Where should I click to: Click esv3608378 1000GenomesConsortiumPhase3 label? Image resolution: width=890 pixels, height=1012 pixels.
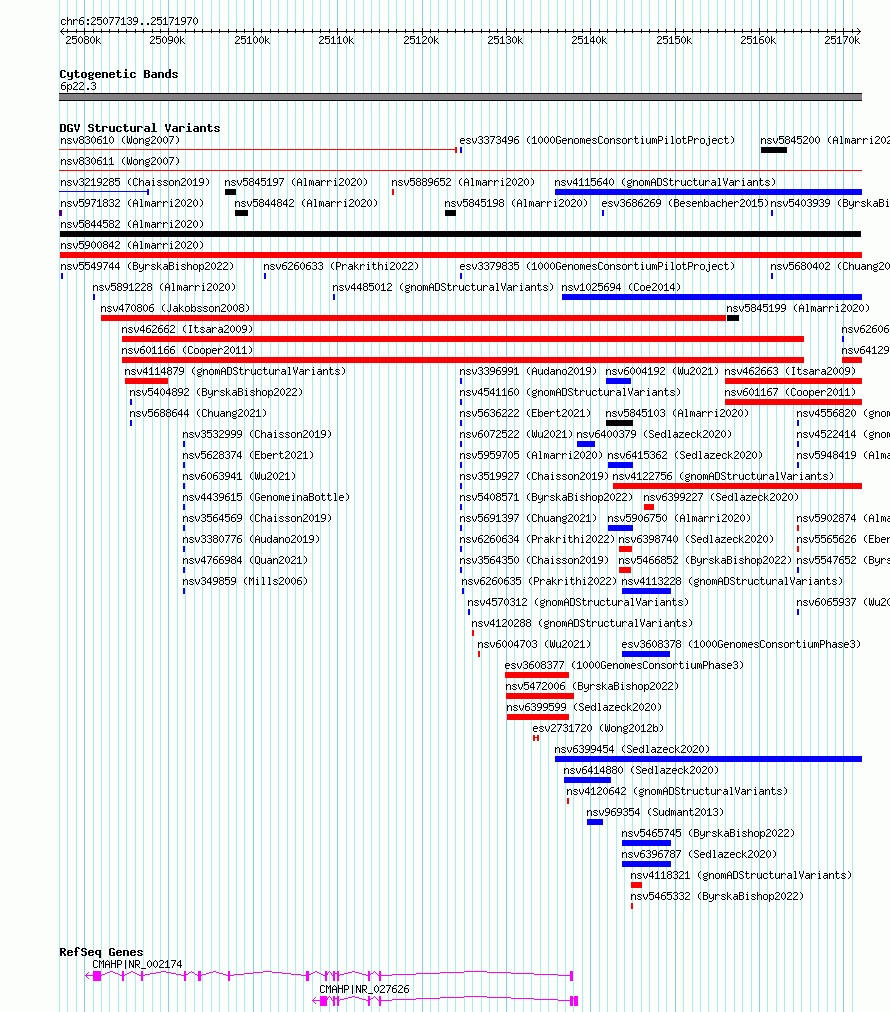tap(742, 644)
